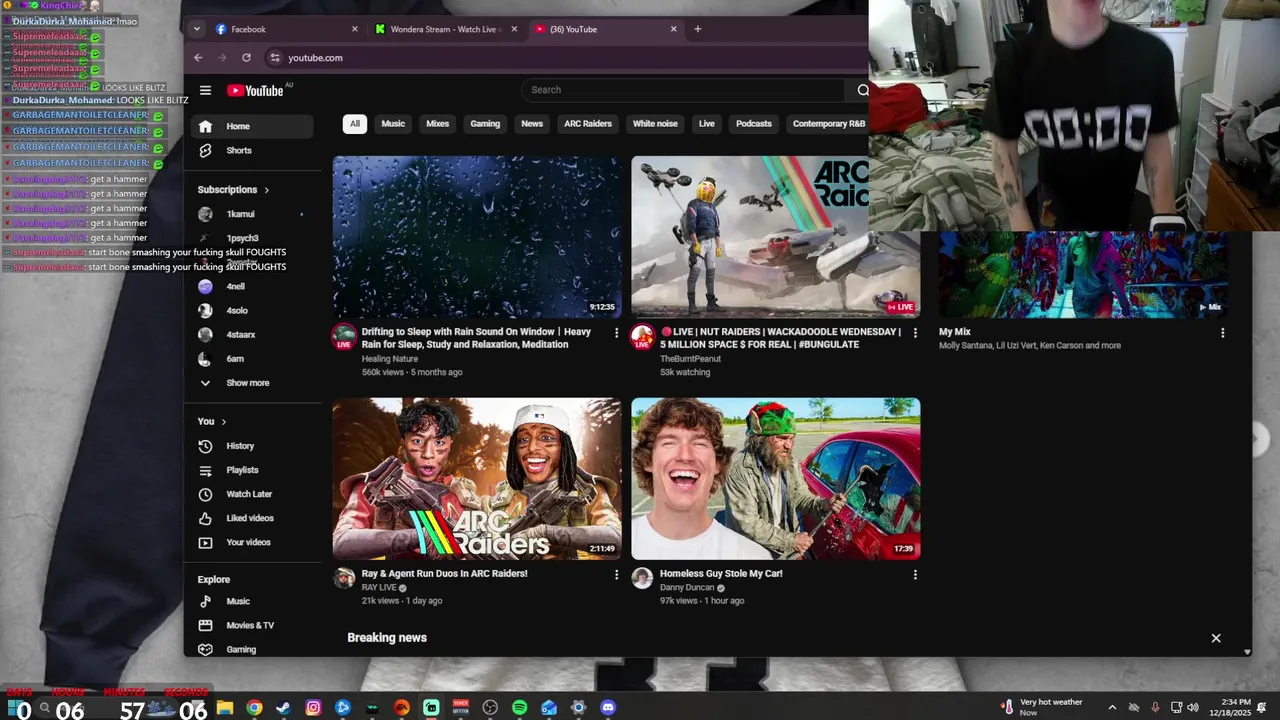The image size is (1280, 720).
Task: Show hidden system tray icons
Action: [1112, 708]
